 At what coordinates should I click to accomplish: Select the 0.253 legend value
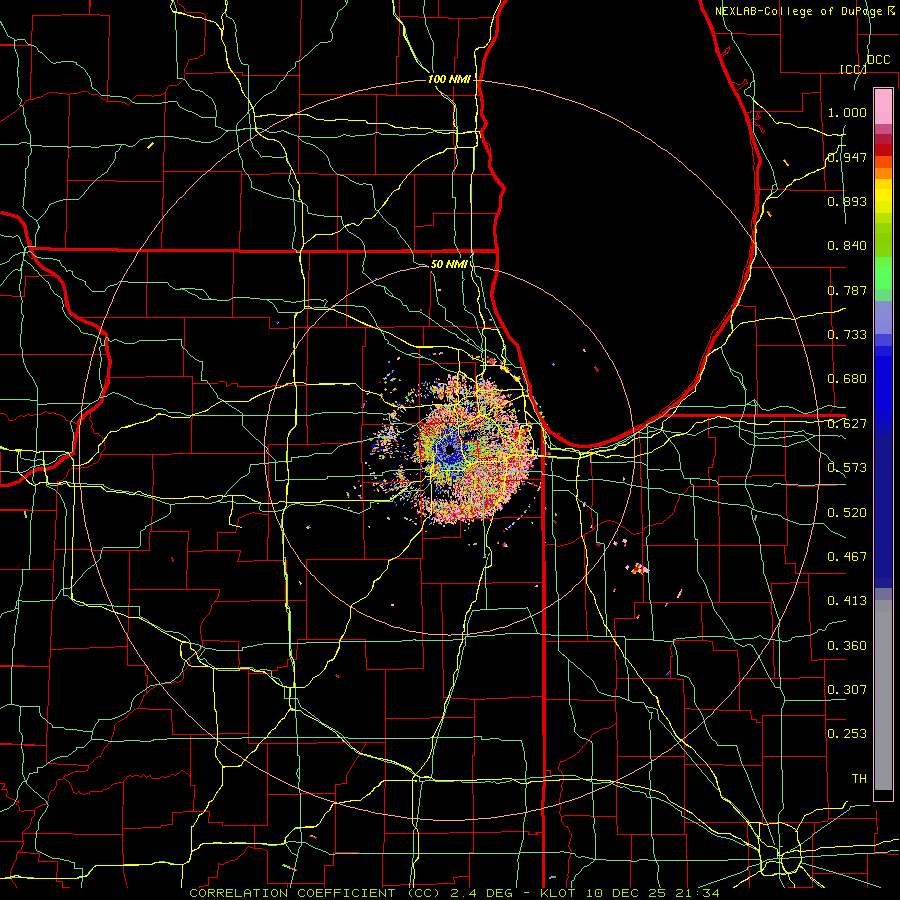[x=847, y=734]
